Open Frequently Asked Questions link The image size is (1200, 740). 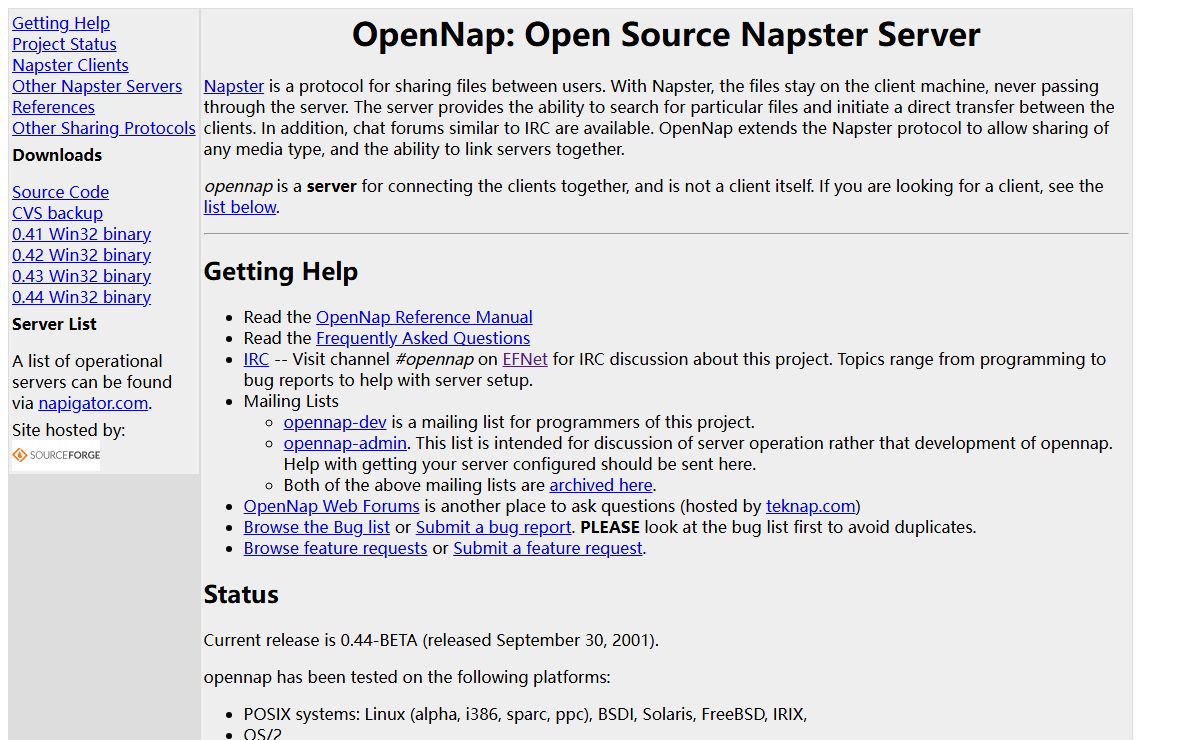423,338
